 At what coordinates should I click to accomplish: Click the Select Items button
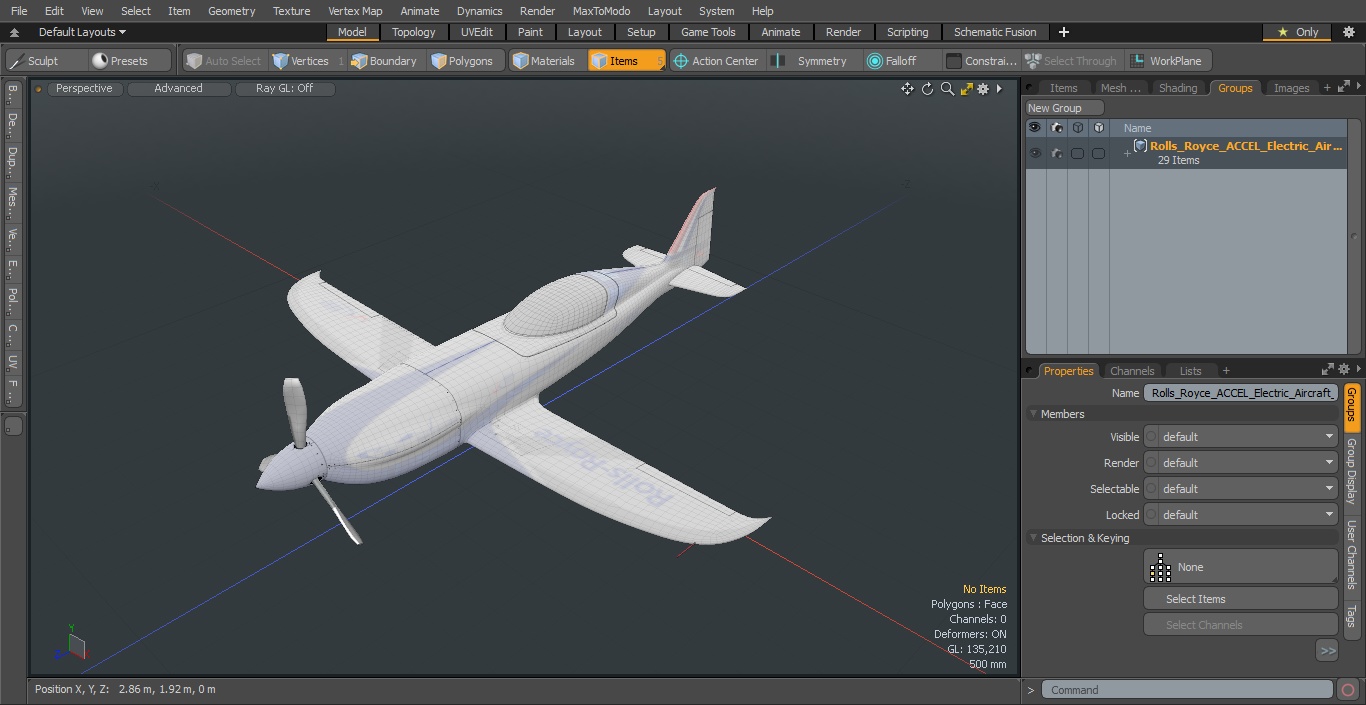[1240, 599]
